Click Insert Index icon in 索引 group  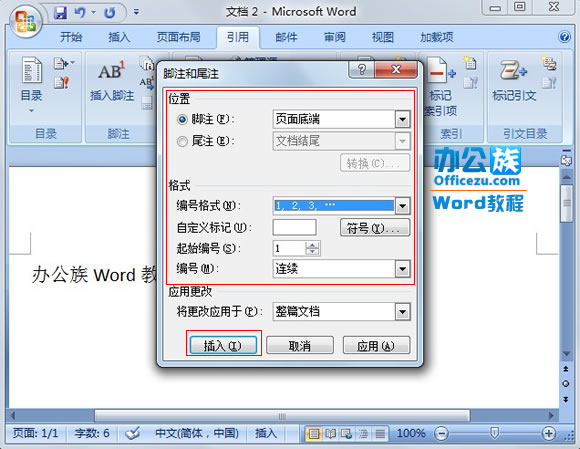click(x=471, y=63)
